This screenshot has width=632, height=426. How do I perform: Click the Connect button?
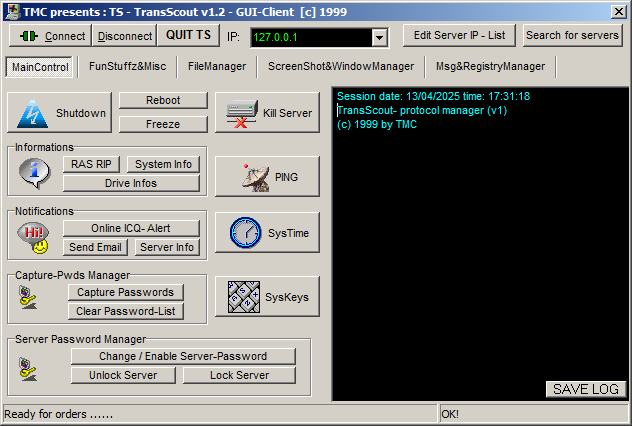coord(51,35)
